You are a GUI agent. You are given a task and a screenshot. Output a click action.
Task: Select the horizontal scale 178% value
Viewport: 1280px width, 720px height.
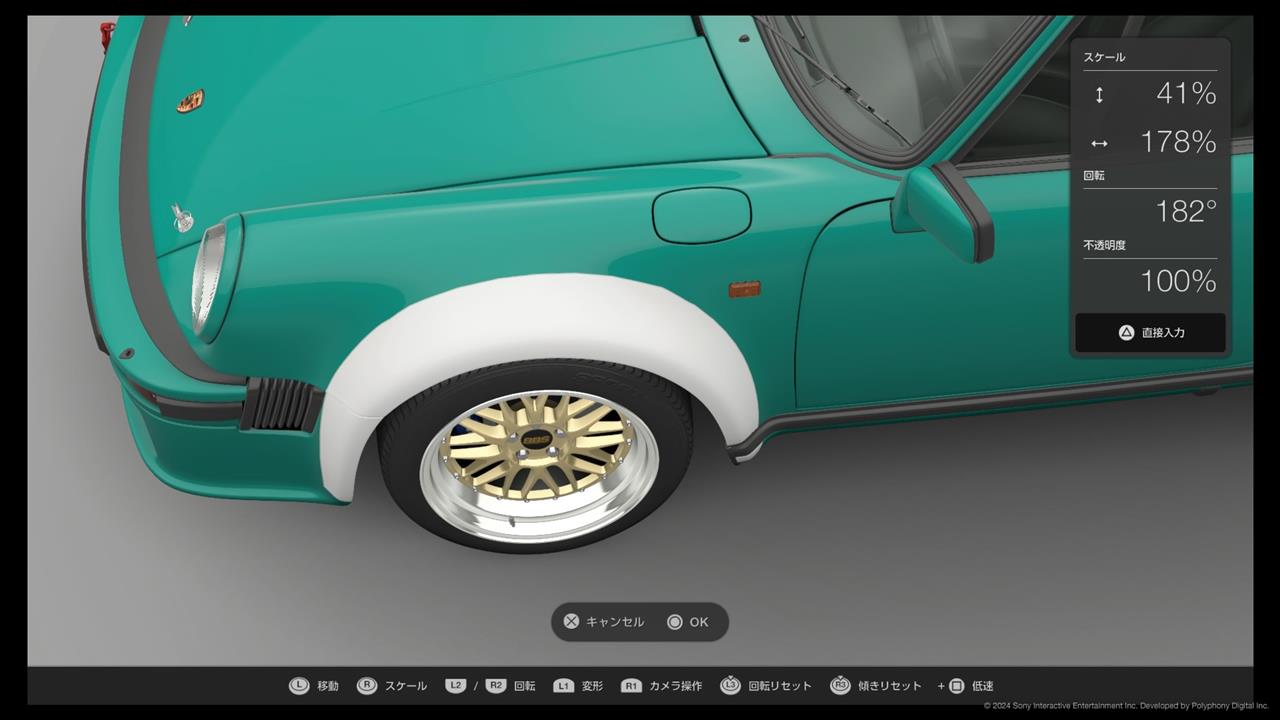(x=1178, y=142)
